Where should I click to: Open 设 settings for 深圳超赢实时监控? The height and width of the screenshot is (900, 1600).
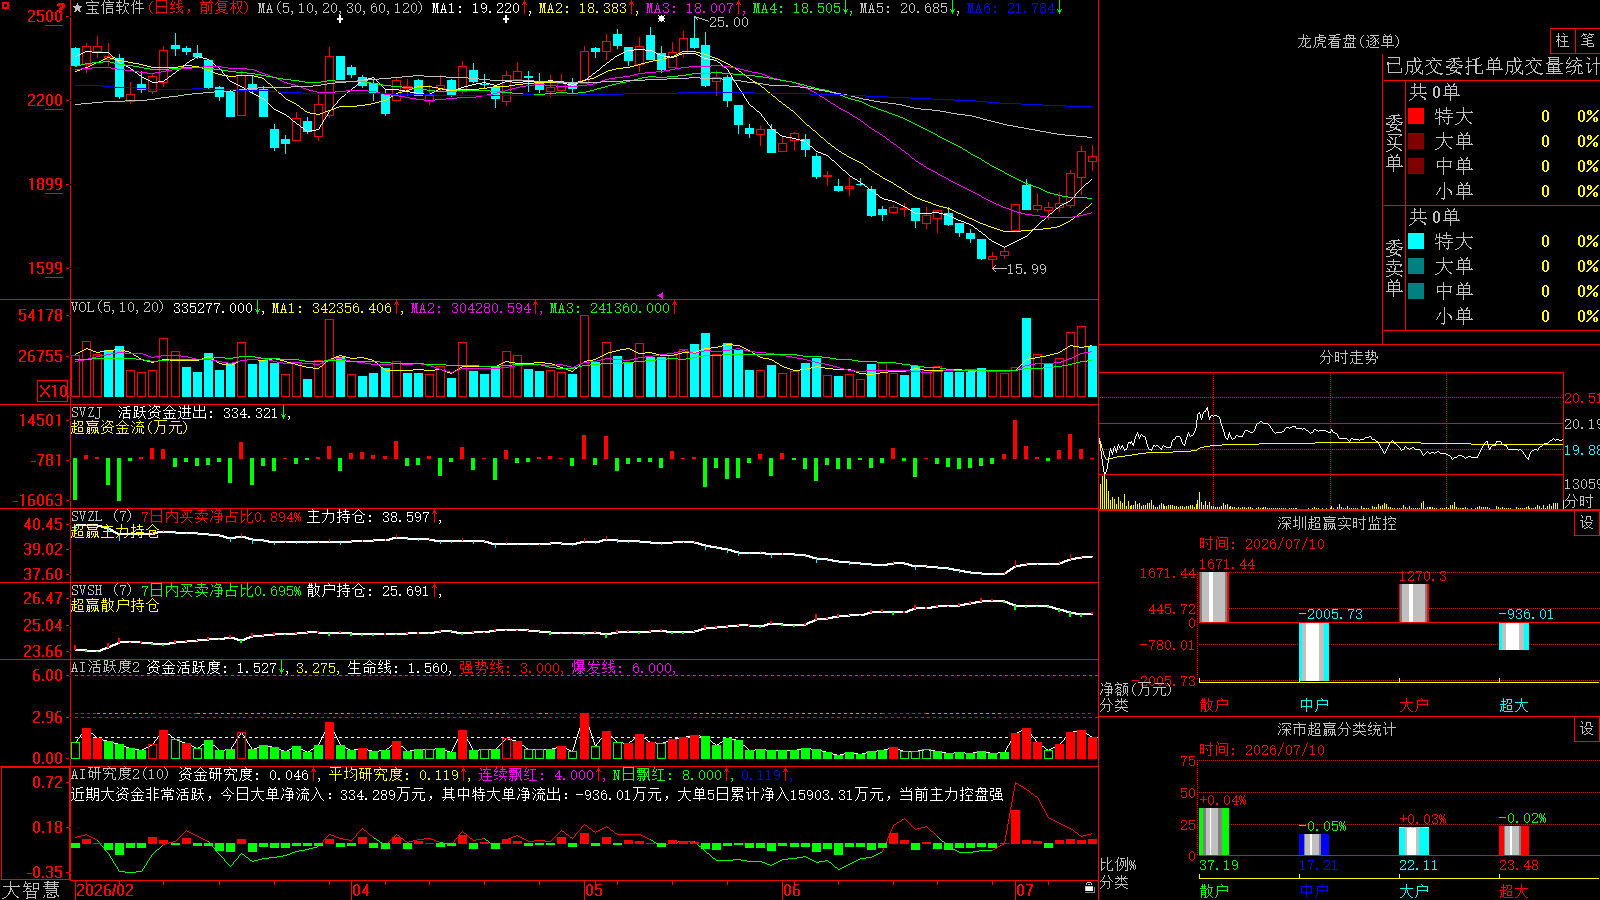(x=1587, y=523)
